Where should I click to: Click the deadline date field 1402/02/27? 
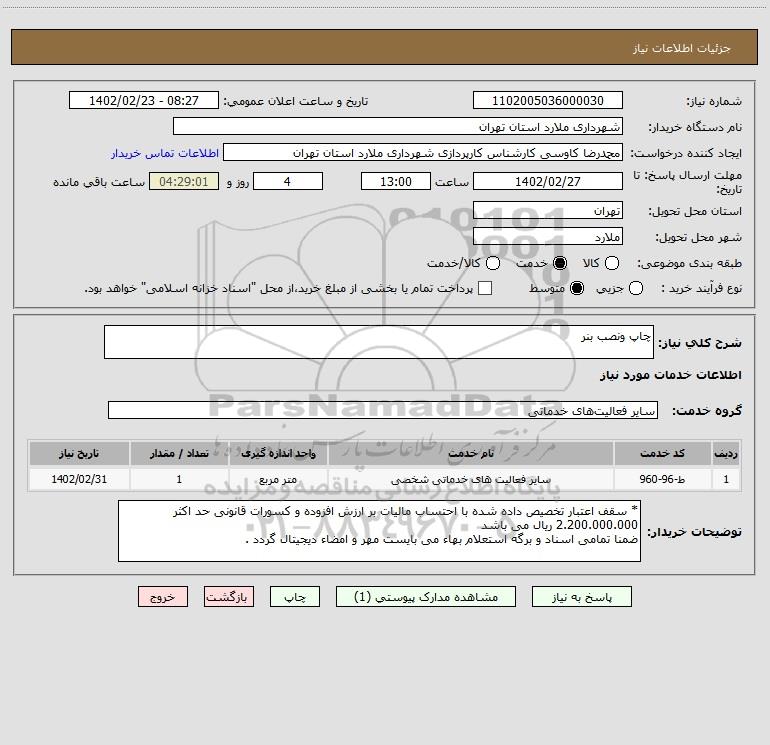click(x=548, y=181)
